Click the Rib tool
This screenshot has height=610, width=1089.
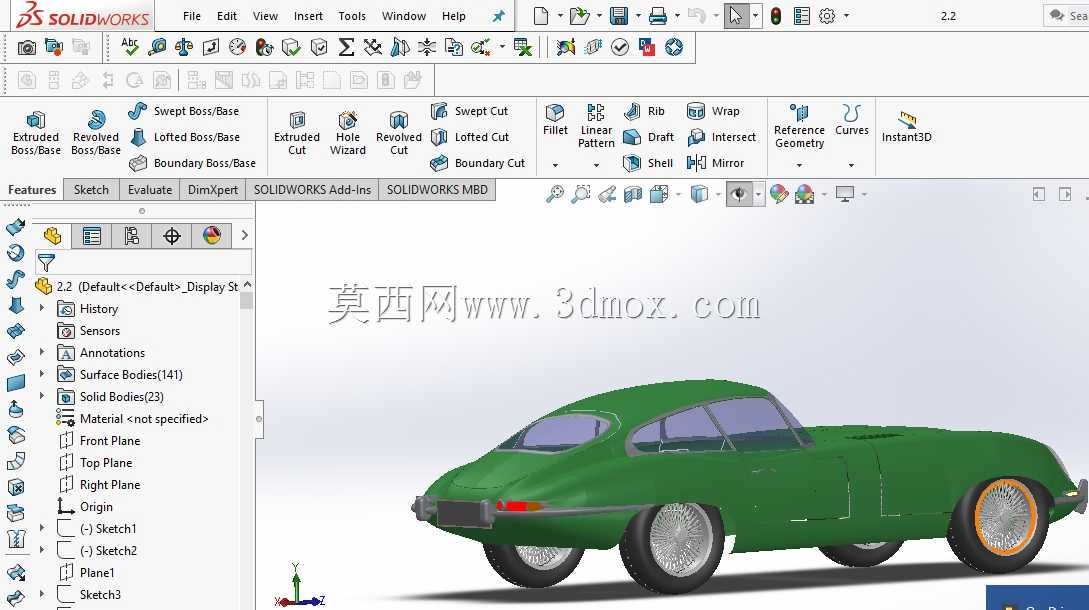point(645,111)
